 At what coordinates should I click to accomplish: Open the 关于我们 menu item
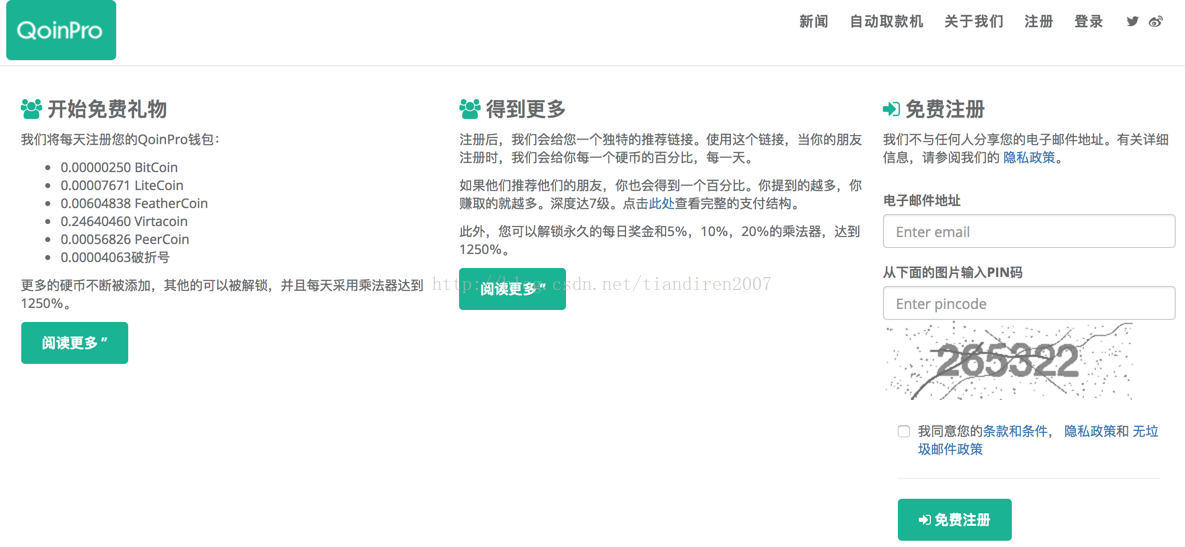(x=973, y=22)
